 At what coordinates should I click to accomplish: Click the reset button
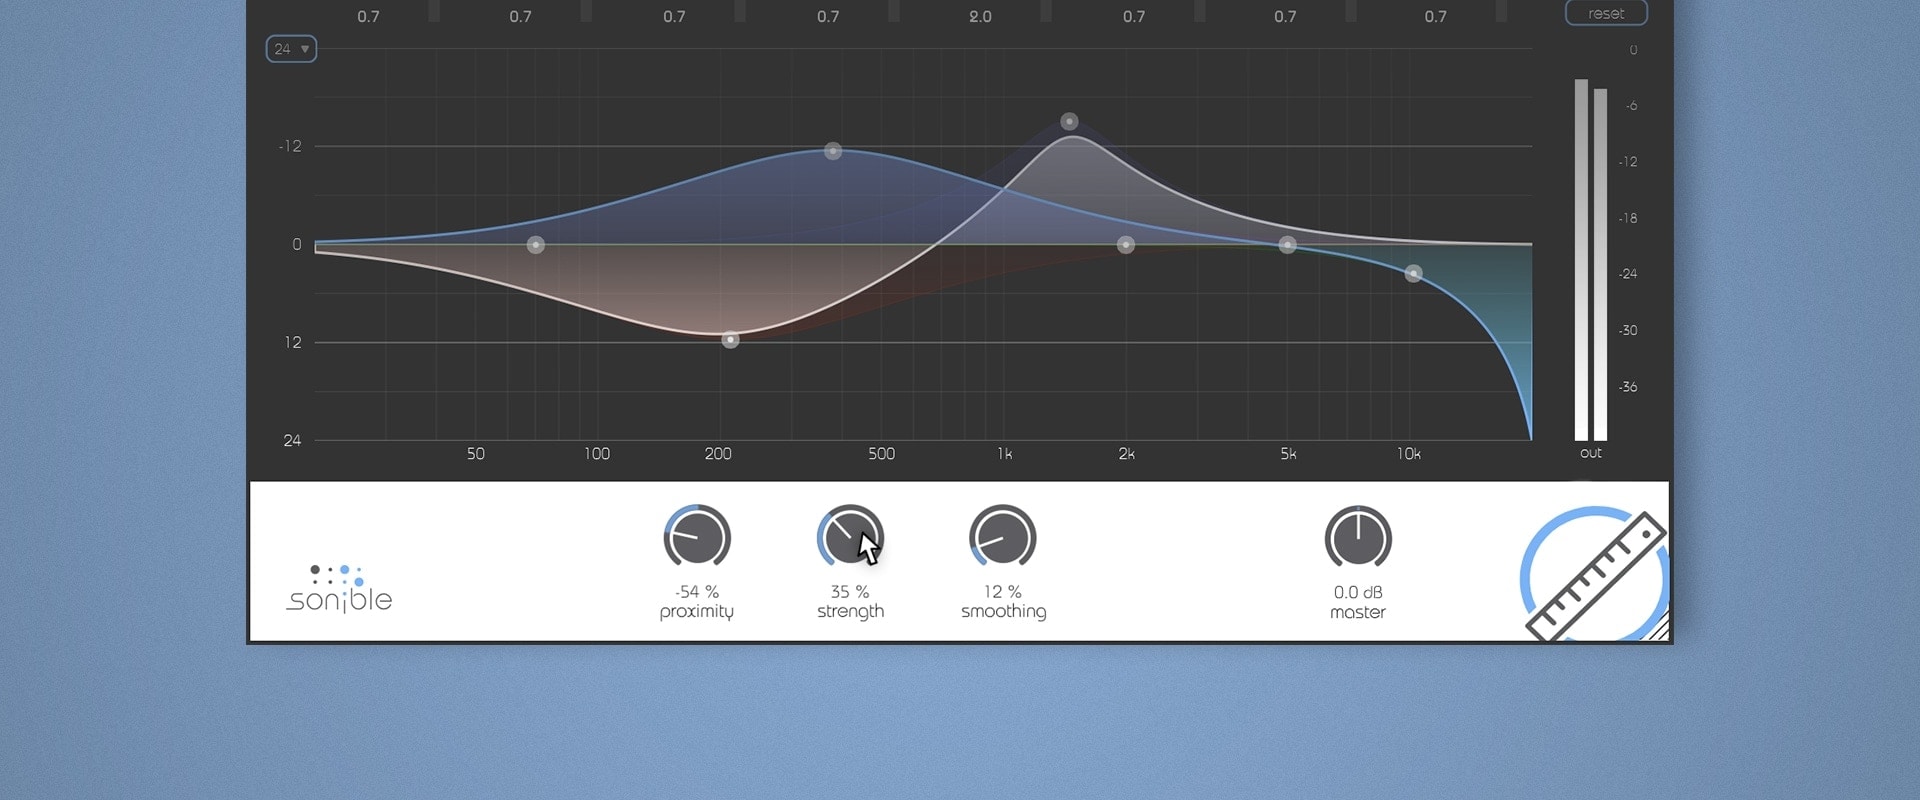(x=1605, y=13)
